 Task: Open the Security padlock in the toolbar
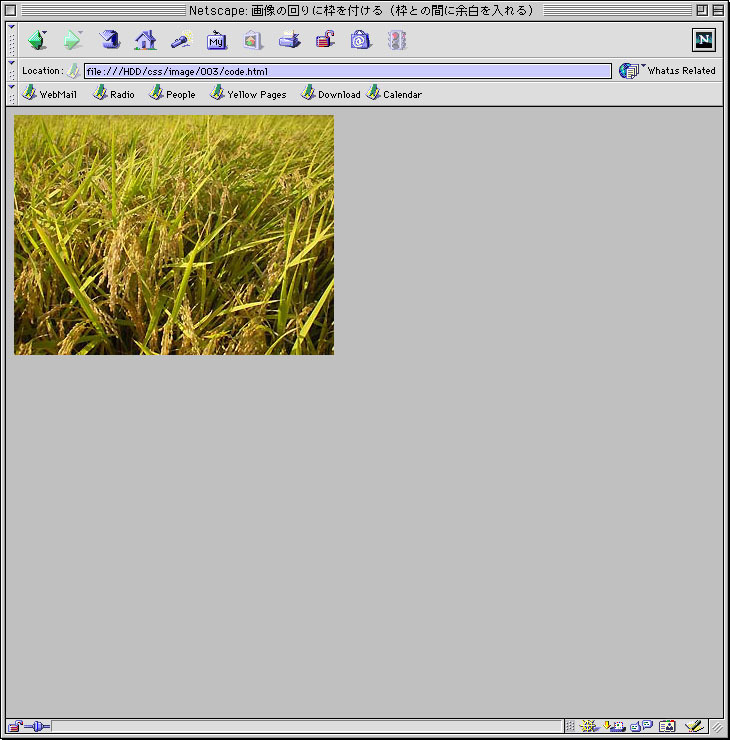click(325, 40)
